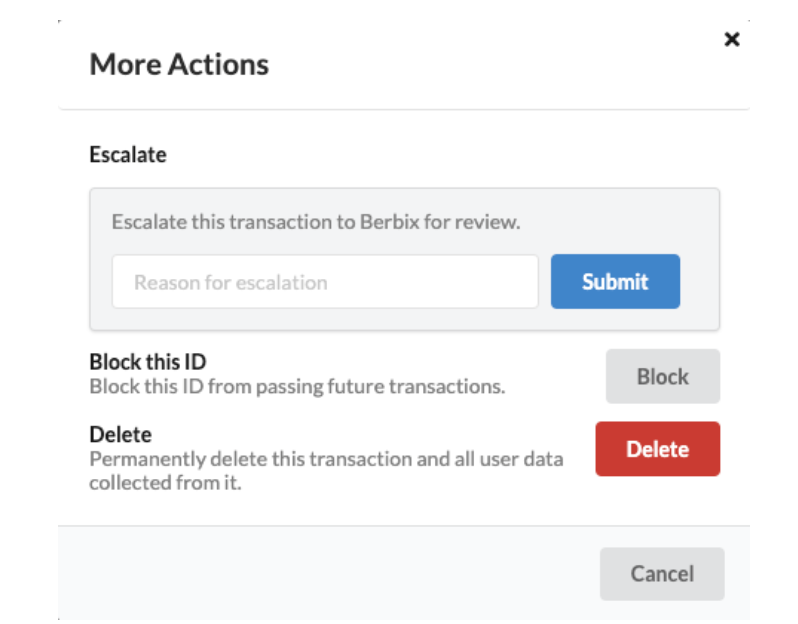Click the Escalate this transaction description text
Viewport: 798px width, 624px height.
316,222
